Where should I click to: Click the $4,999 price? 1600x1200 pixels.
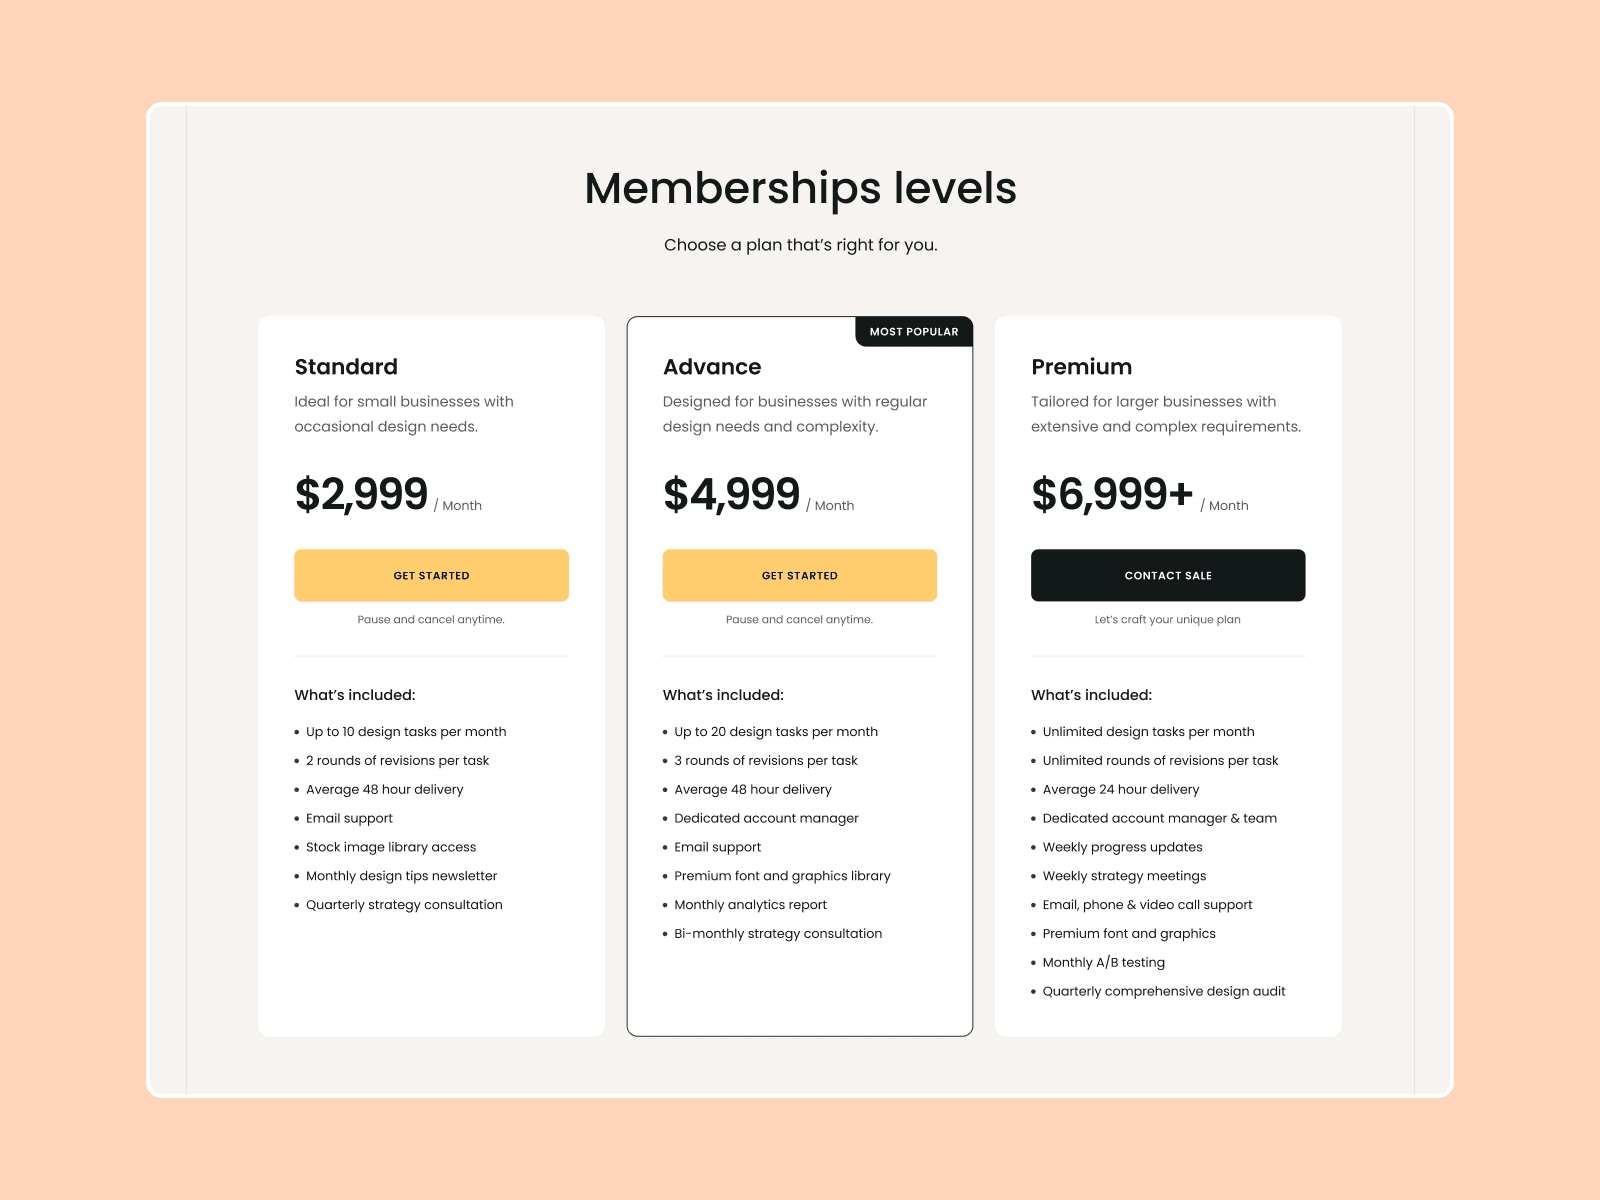731,494
